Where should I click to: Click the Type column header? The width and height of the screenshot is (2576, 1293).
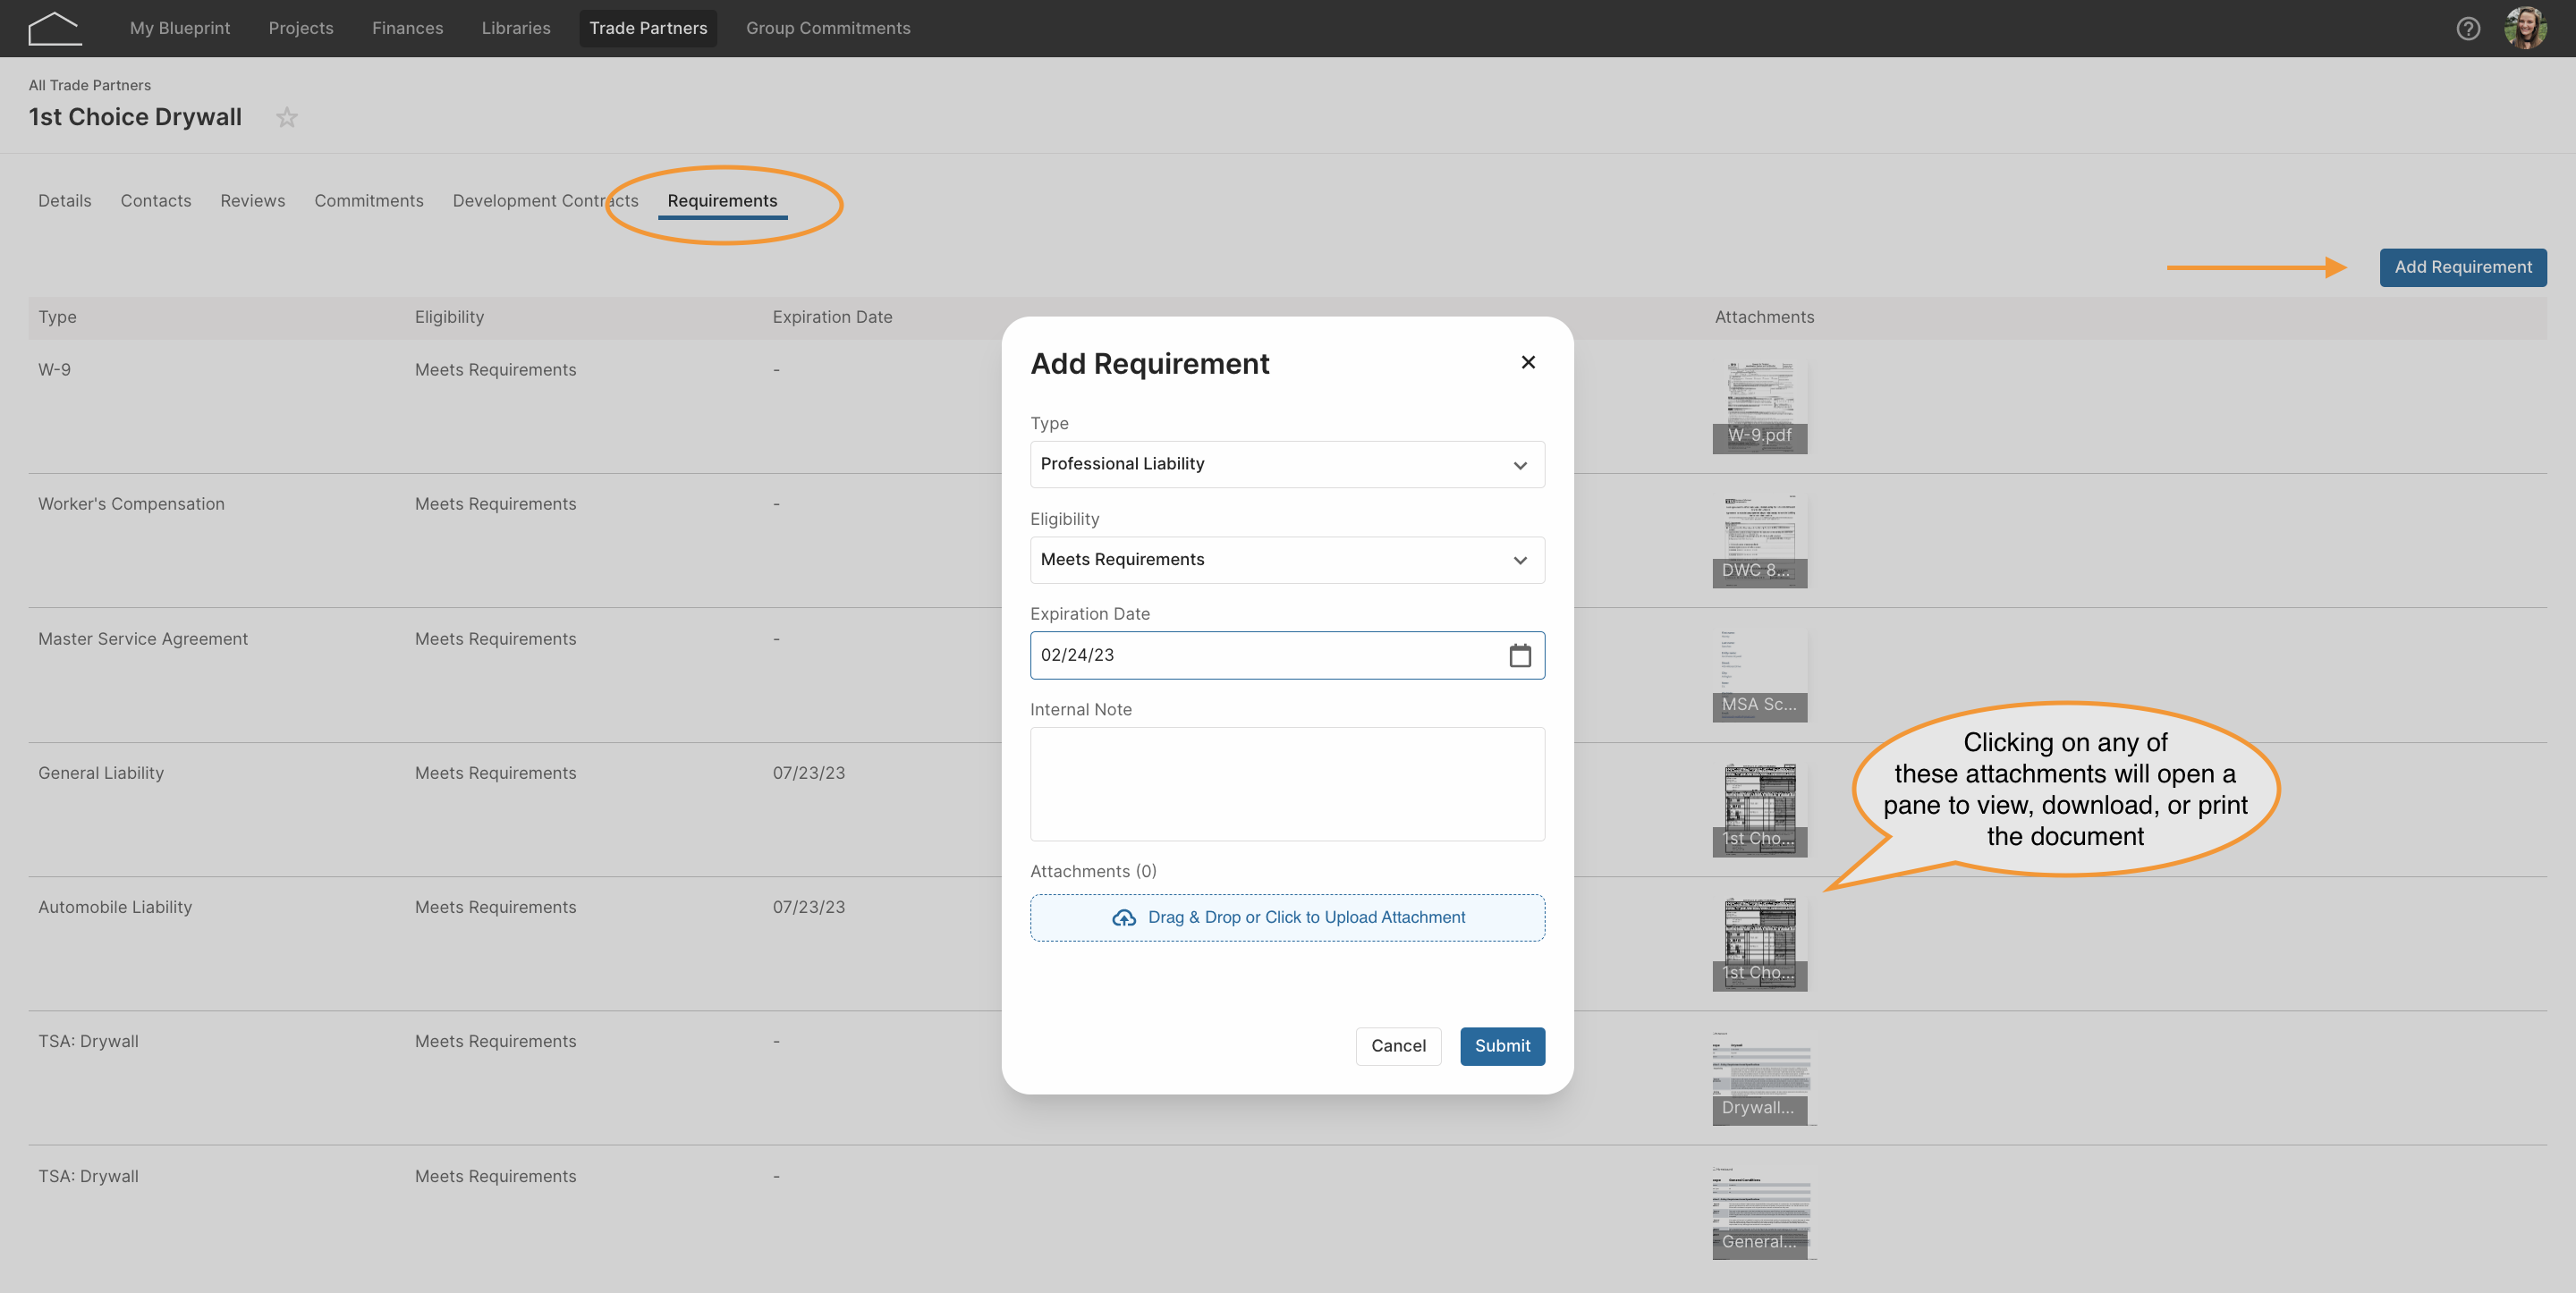click(57, 317)
